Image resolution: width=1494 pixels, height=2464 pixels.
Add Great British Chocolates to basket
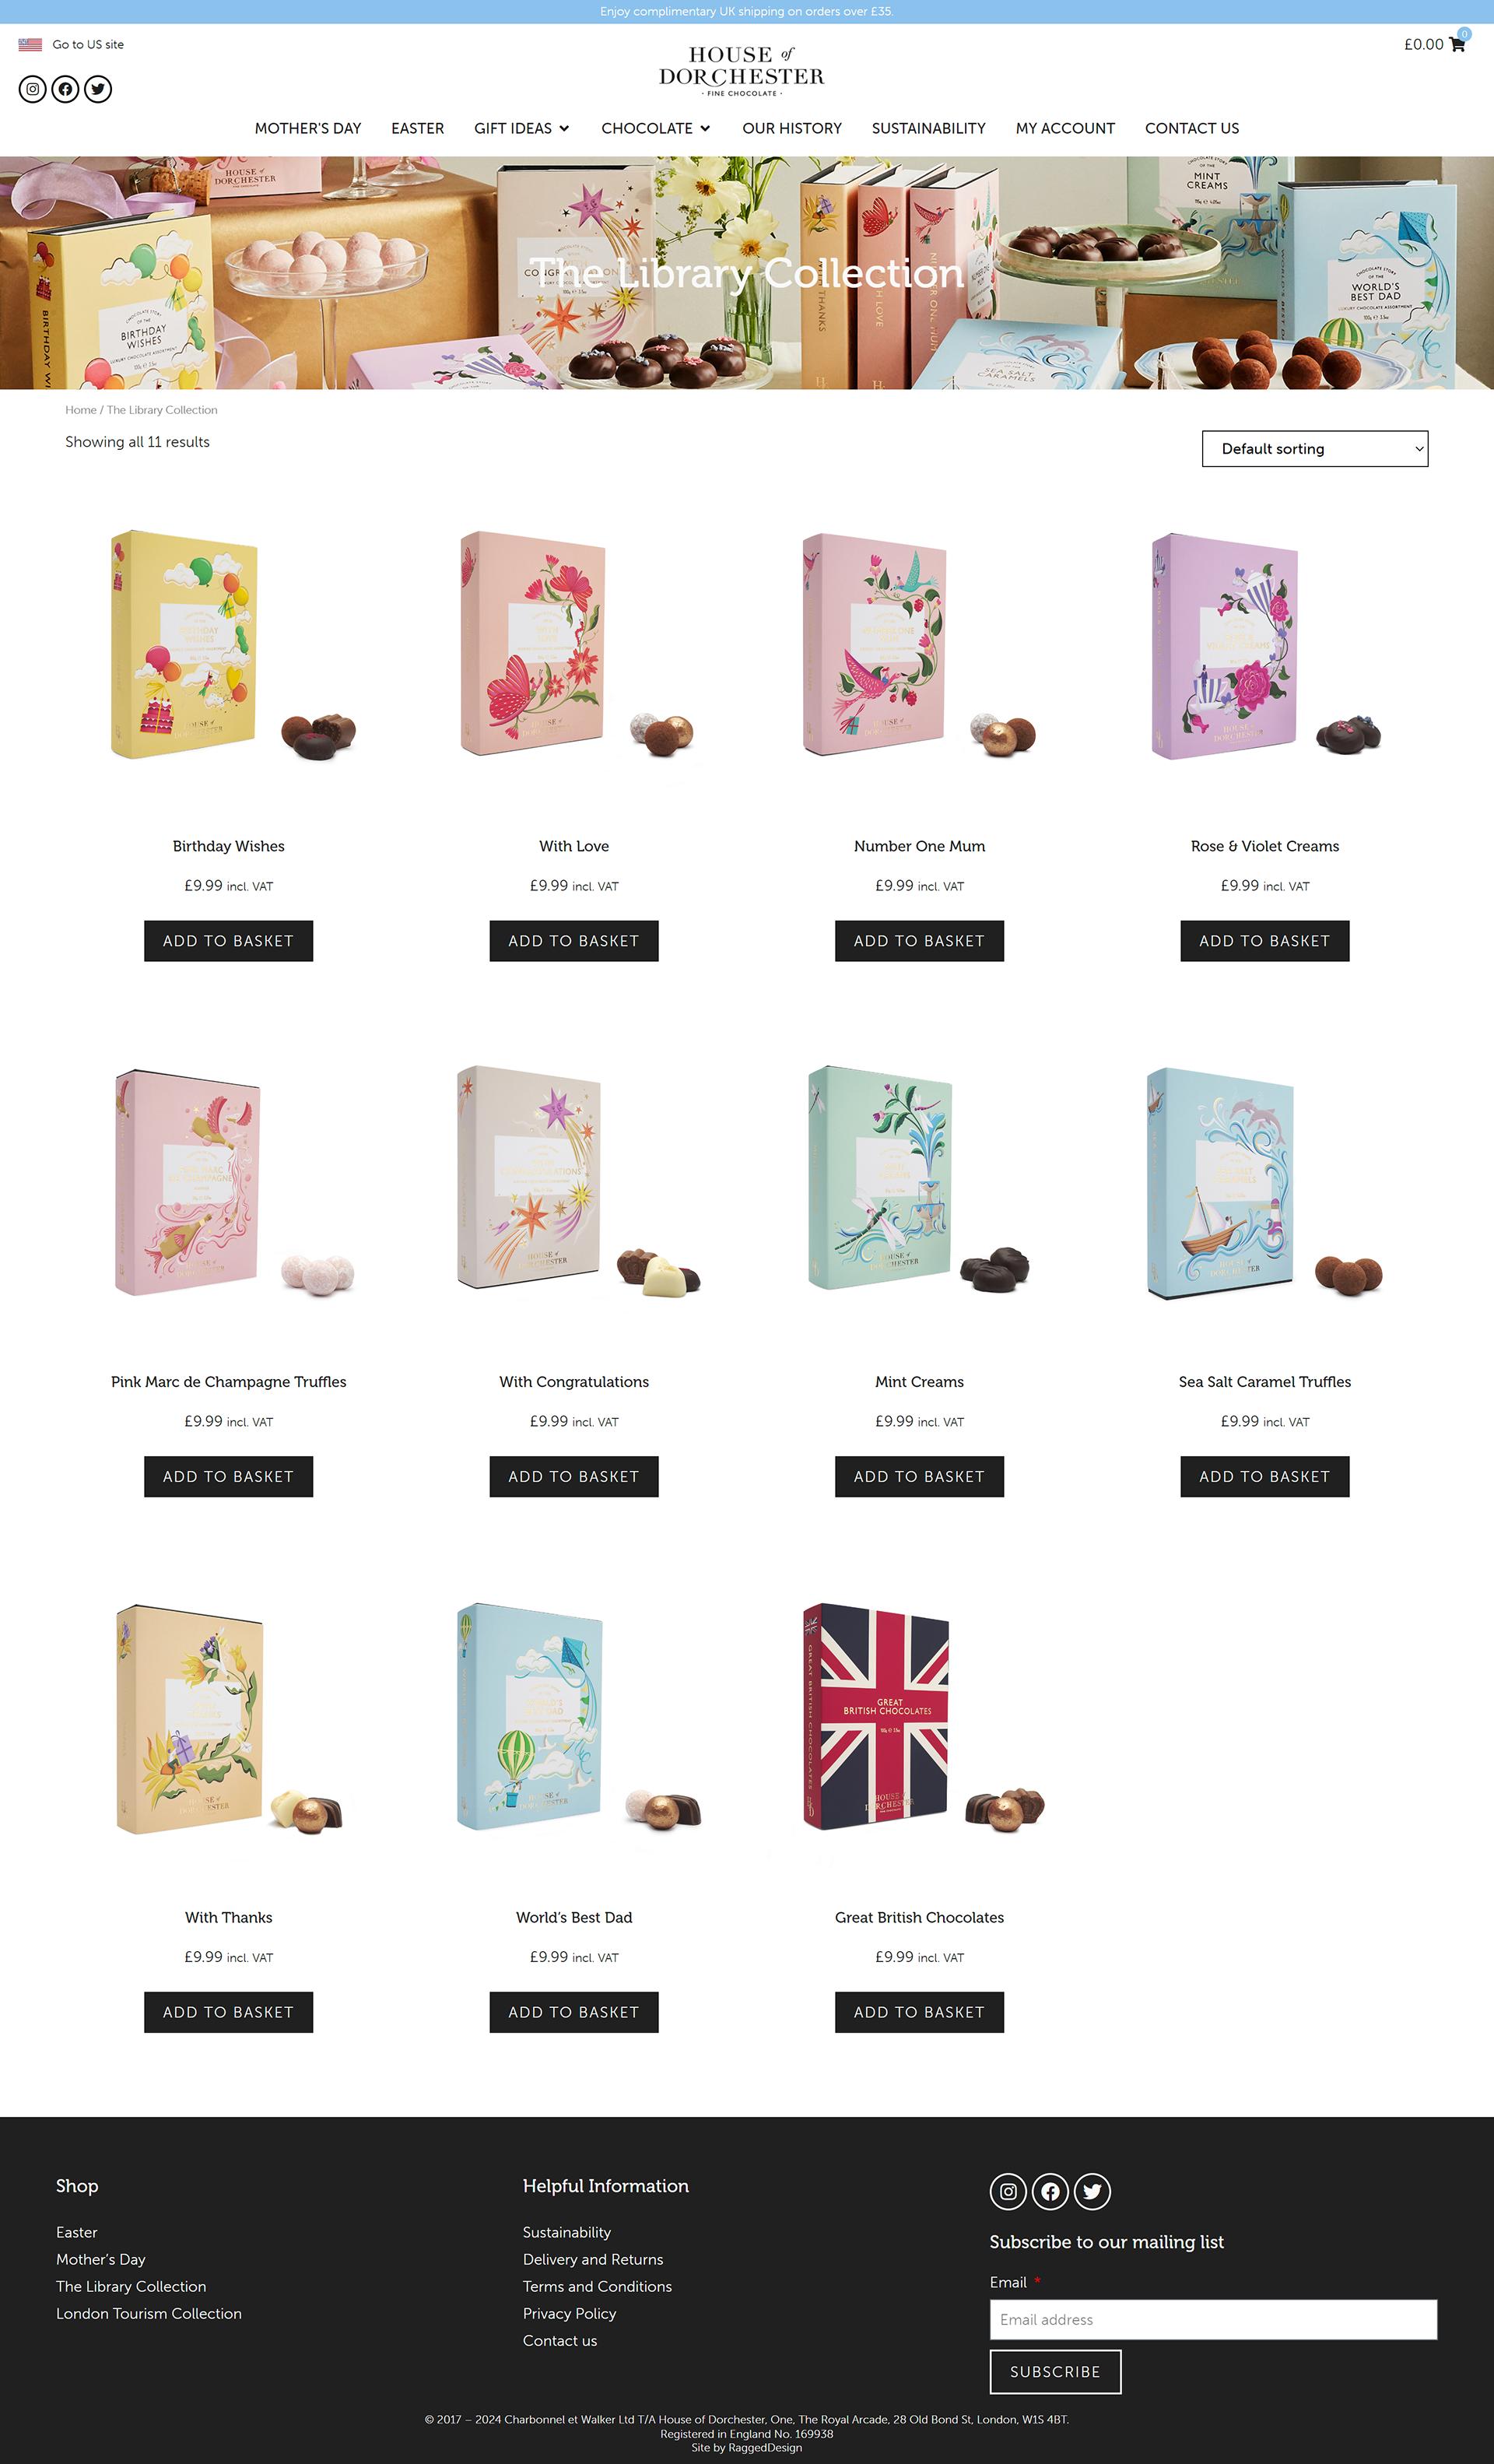(919, 2012)
